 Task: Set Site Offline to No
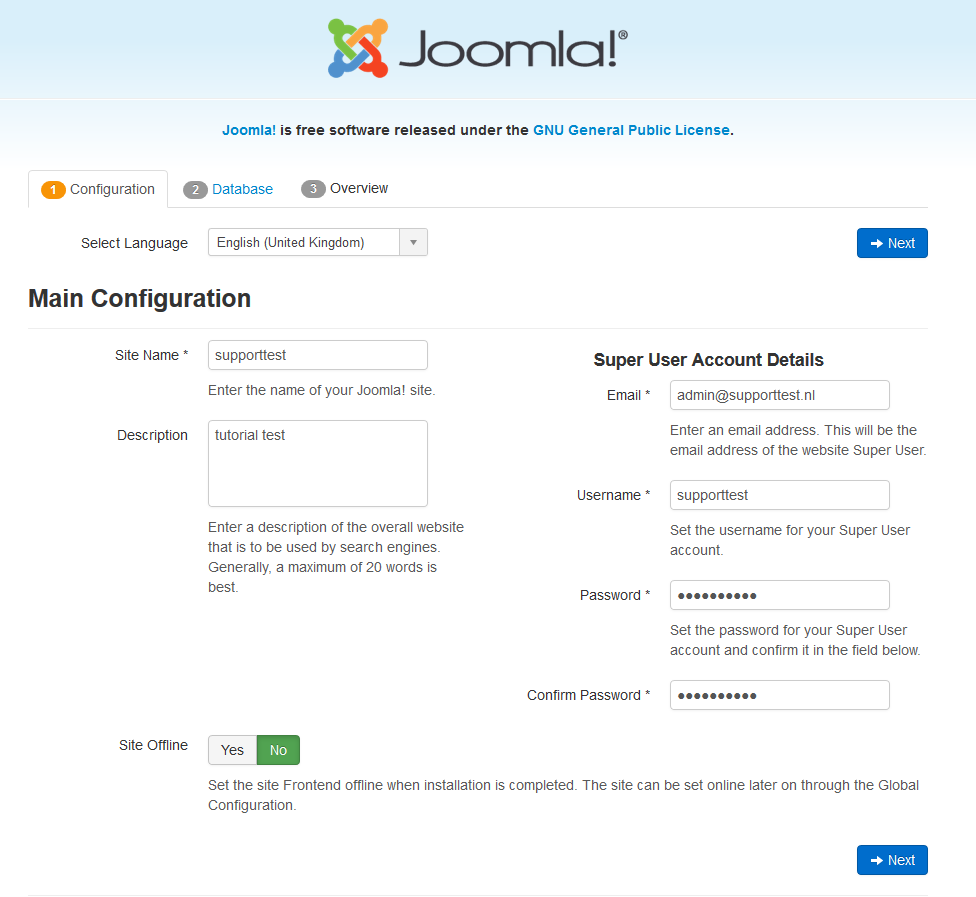pos(278,750)
